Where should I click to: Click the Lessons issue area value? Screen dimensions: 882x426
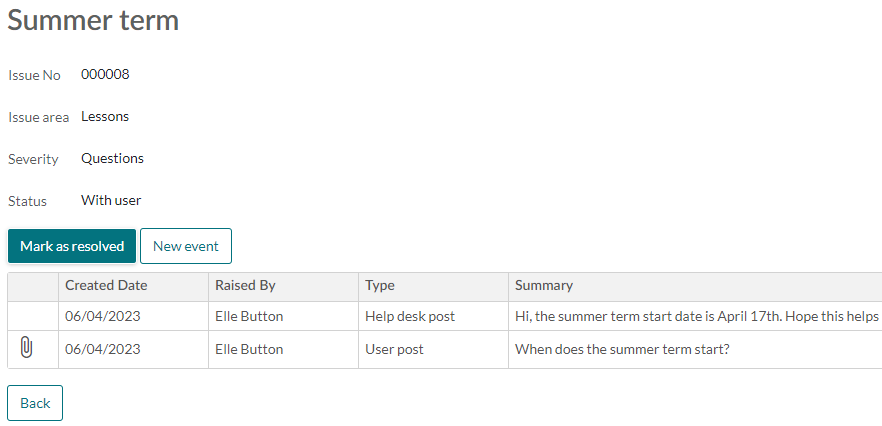(x=105, y=116)
